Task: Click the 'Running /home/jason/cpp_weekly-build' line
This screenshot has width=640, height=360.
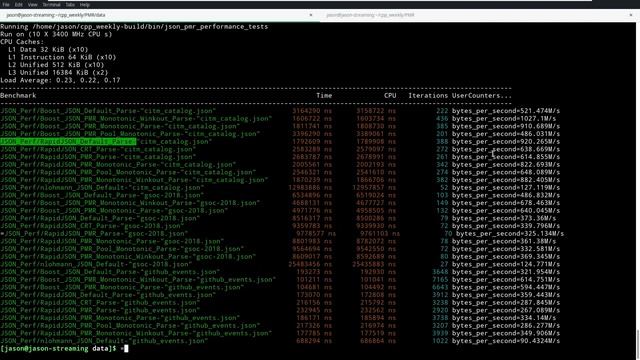Action: [134, 27]
